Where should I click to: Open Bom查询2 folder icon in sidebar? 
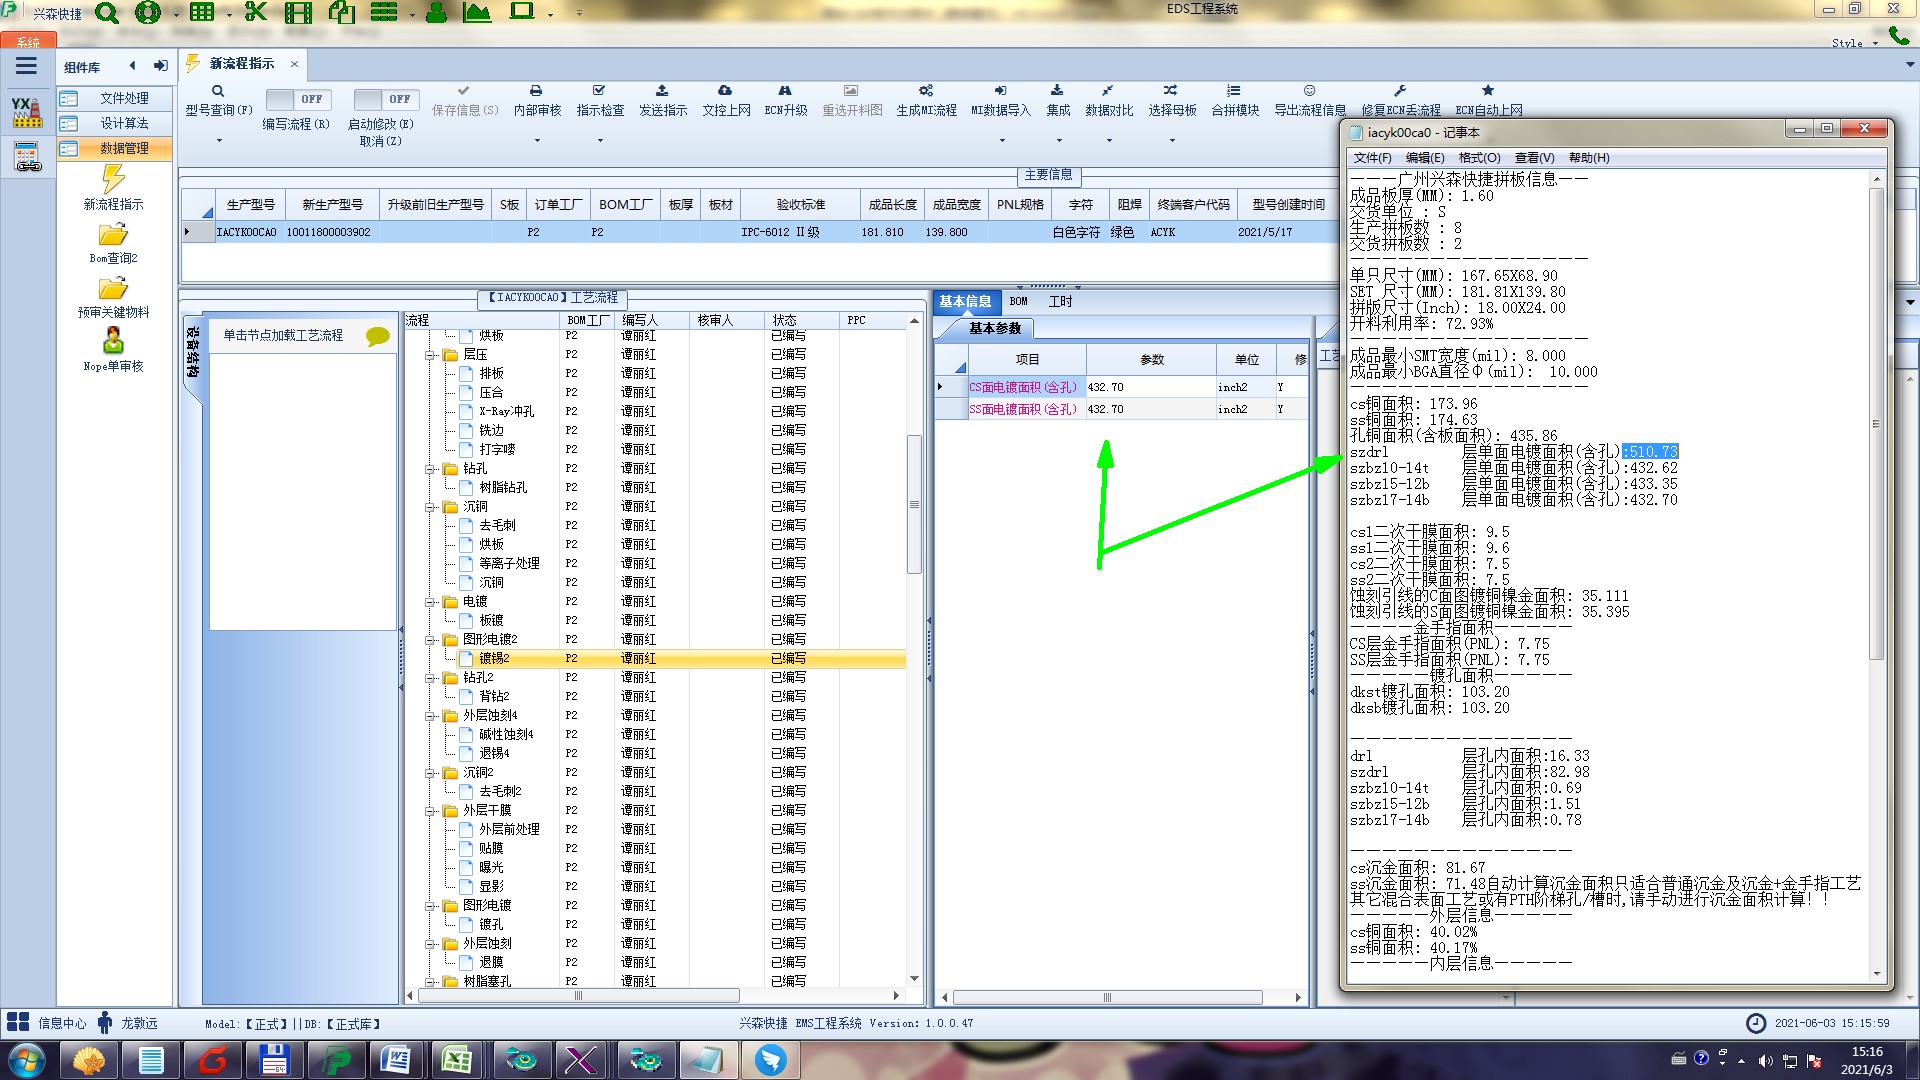(113, 236)
